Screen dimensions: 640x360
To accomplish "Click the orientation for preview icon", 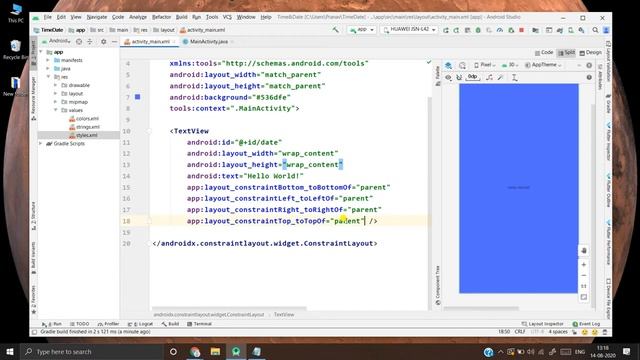I will 462,65.
